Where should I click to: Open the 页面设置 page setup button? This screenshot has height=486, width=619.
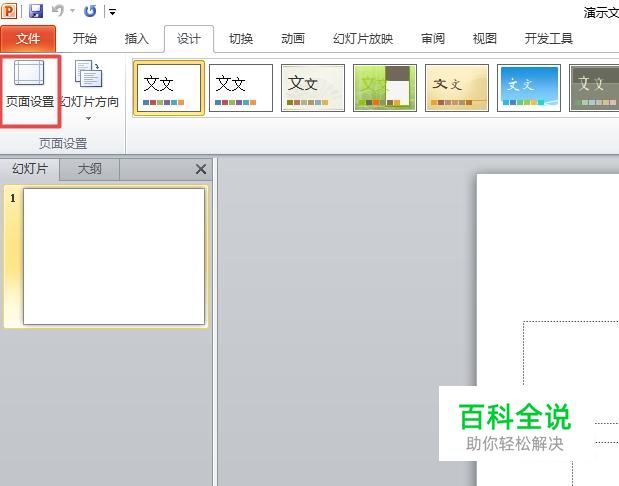(x=30, y=91)
